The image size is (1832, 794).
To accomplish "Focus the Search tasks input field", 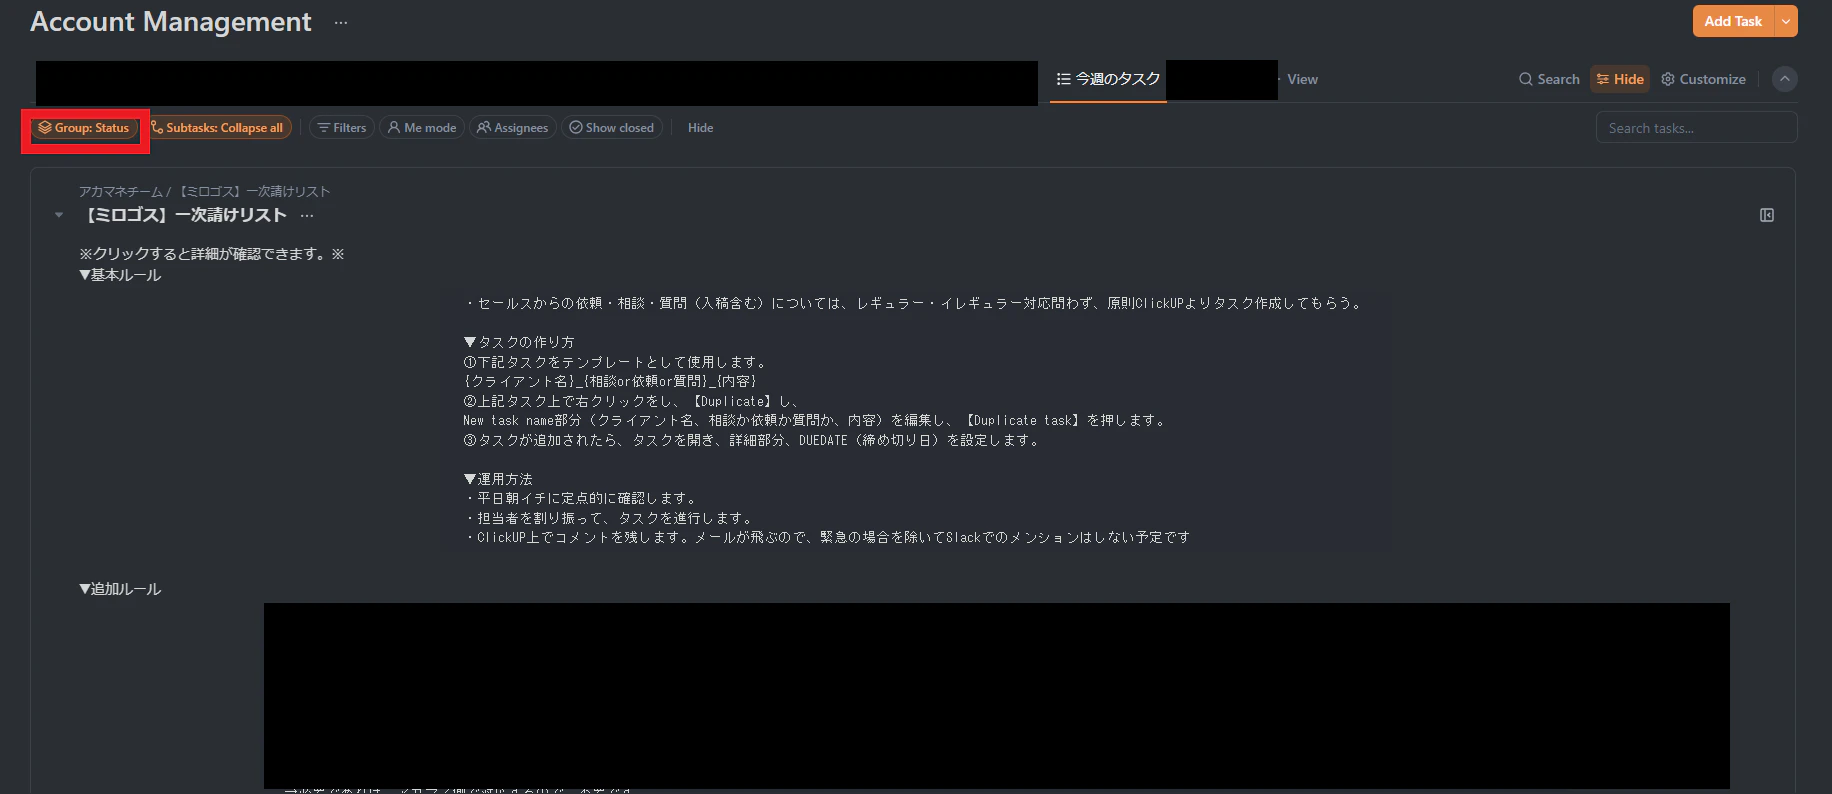I will [x=1696, y=128].
